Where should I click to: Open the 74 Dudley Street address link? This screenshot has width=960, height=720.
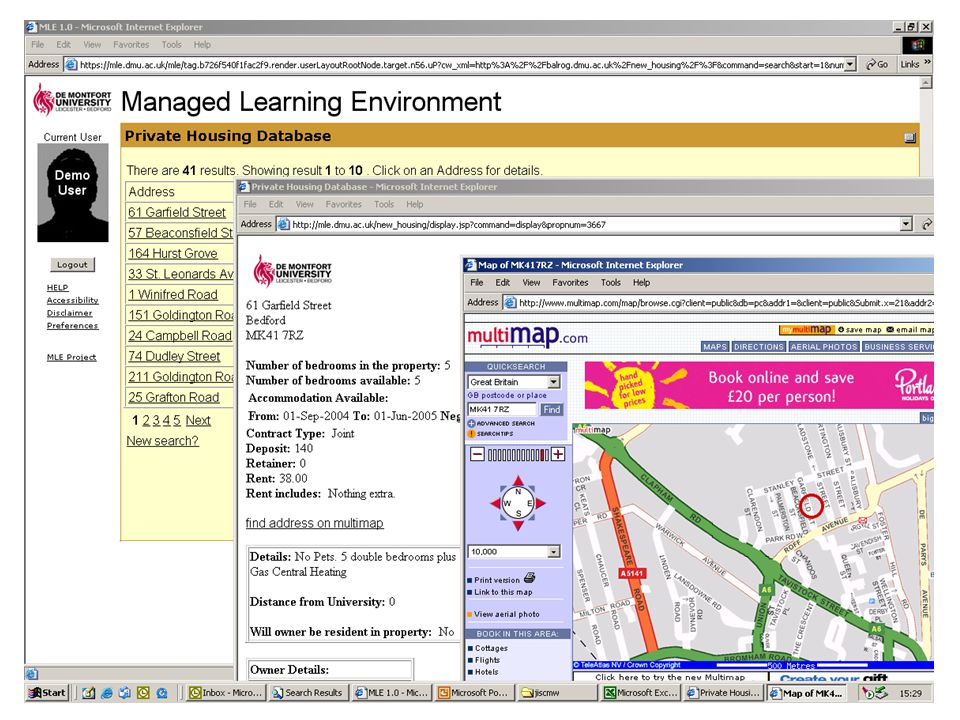pyautogui.click(x=174, y=356)
